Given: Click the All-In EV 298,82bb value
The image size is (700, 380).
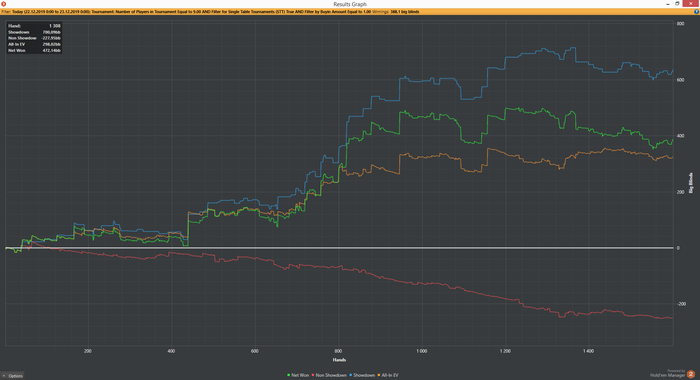Looking at the screenshot, I should 51,44.
